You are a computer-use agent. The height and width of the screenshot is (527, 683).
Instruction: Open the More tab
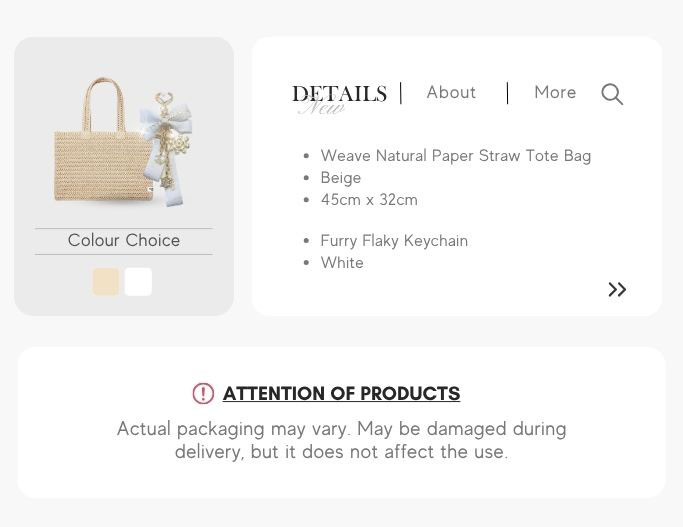click(555, 92)
